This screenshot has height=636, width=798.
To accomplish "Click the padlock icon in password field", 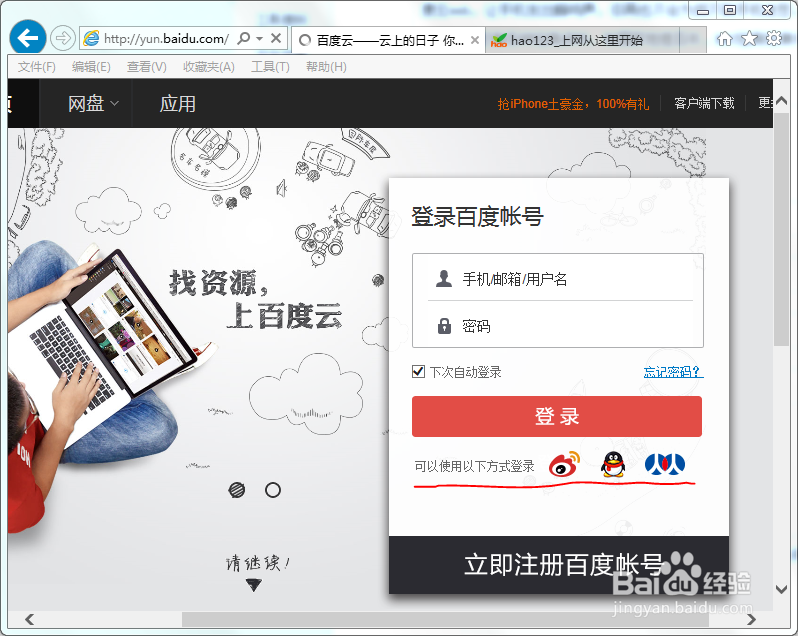I will 444,326.
